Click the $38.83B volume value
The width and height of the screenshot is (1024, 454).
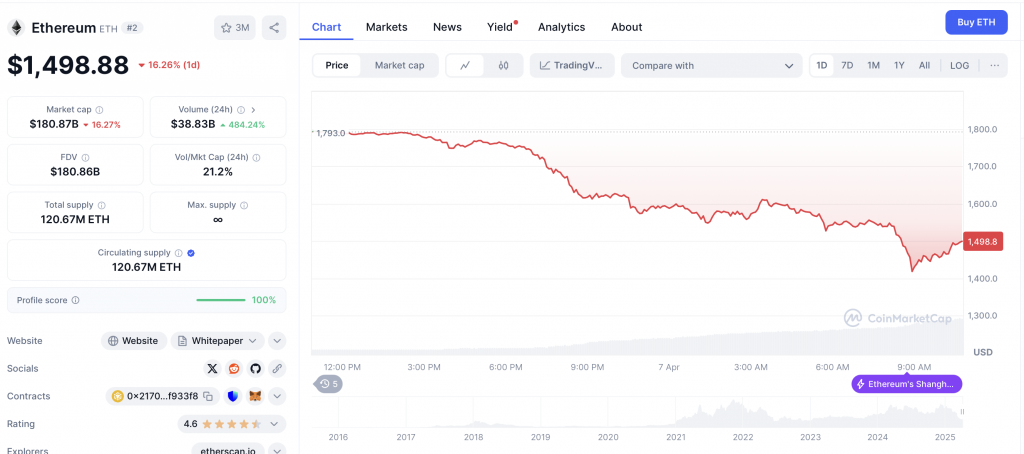193,124
